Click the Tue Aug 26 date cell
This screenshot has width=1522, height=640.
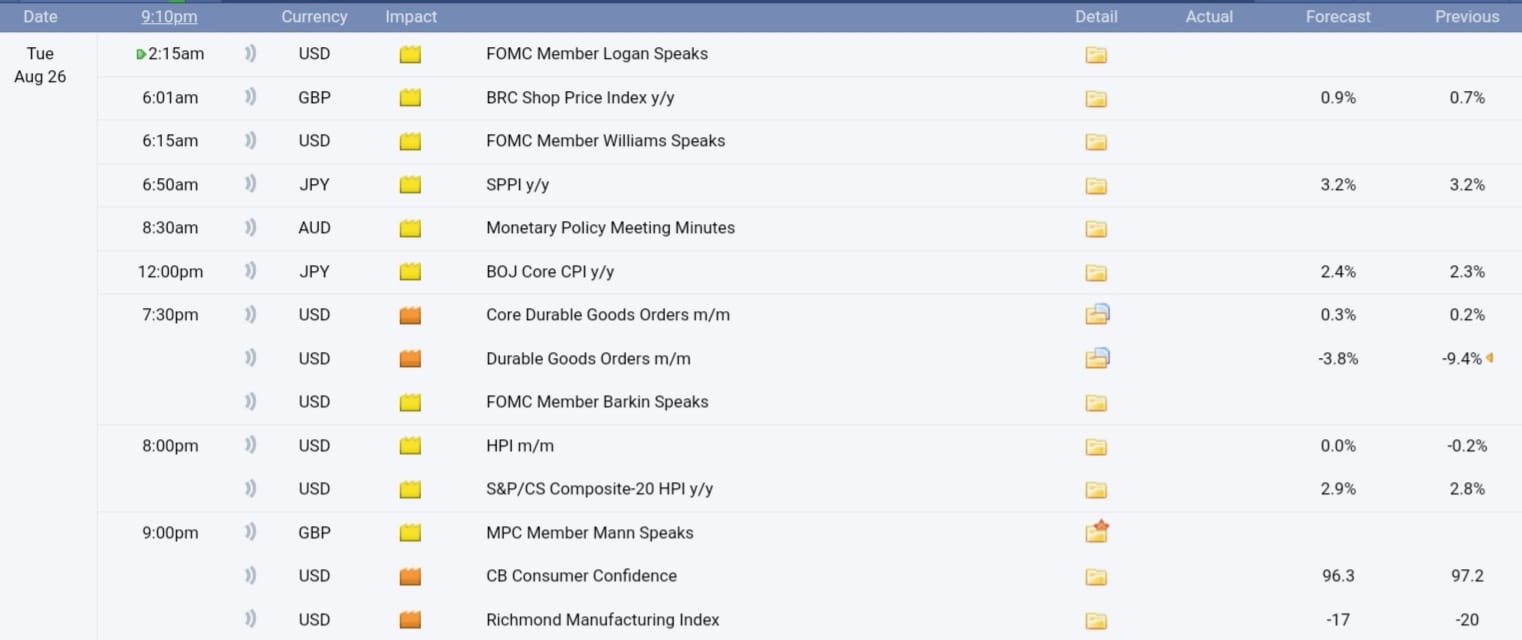point(40,65)
